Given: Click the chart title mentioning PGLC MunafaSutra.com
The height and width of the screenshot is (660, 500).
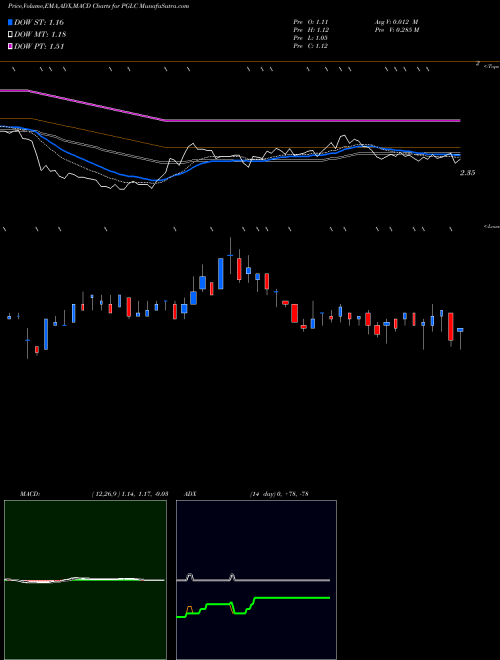Looking at the screenshot, I should pyautogui.click(x=98, y=6).
